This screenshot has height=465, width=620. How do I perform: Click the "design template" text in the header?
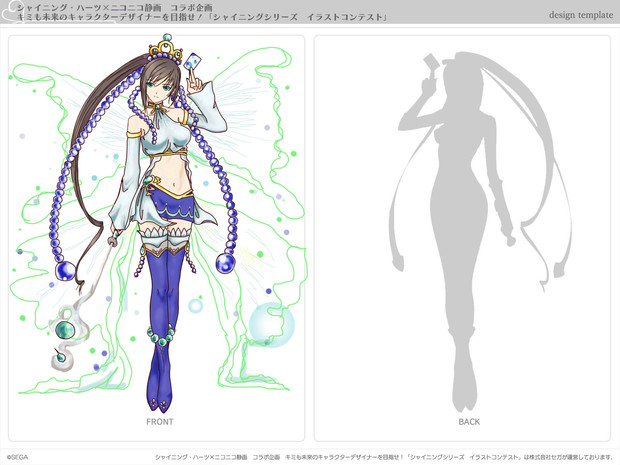581,15
